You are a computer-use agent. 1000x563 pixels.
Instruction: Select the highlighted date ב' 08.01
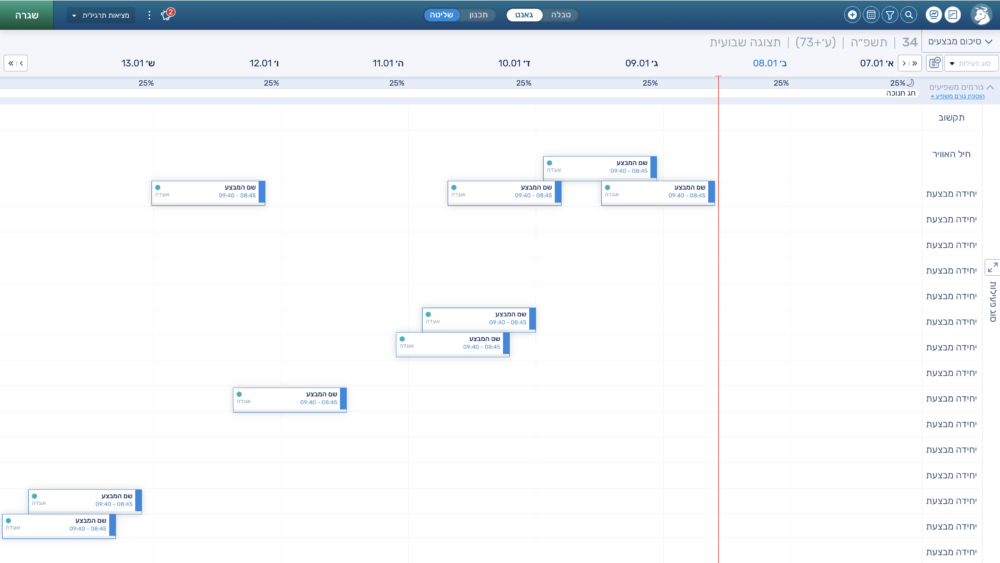tap(770, 63)
